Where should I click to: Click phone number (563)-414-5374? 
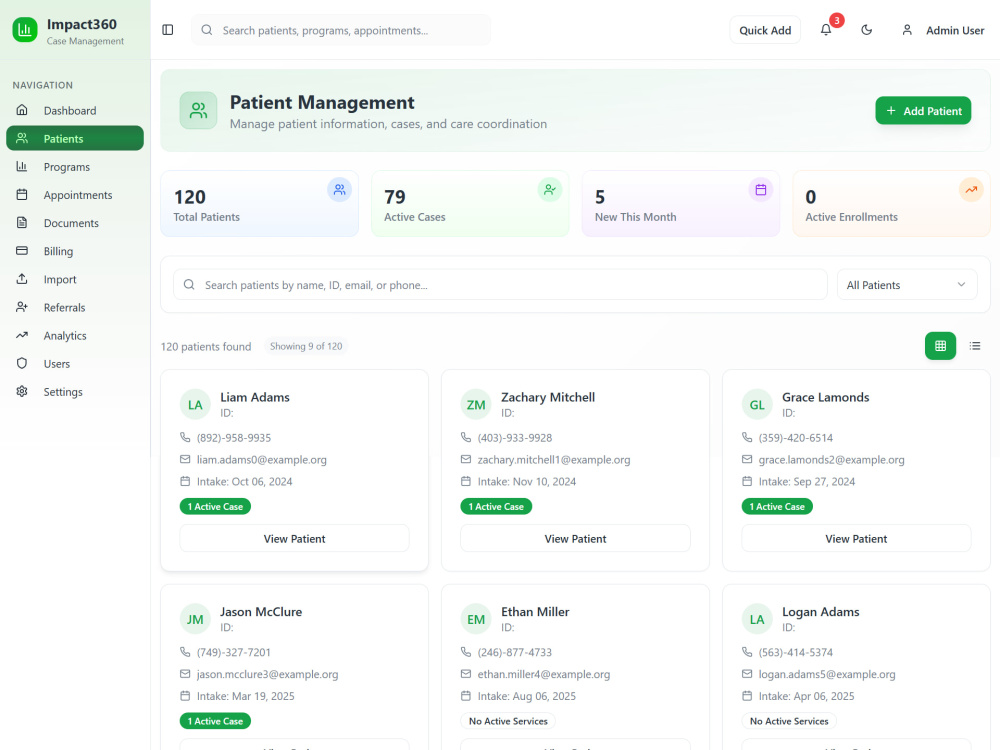pyautogui.click(x=795, y=652)
